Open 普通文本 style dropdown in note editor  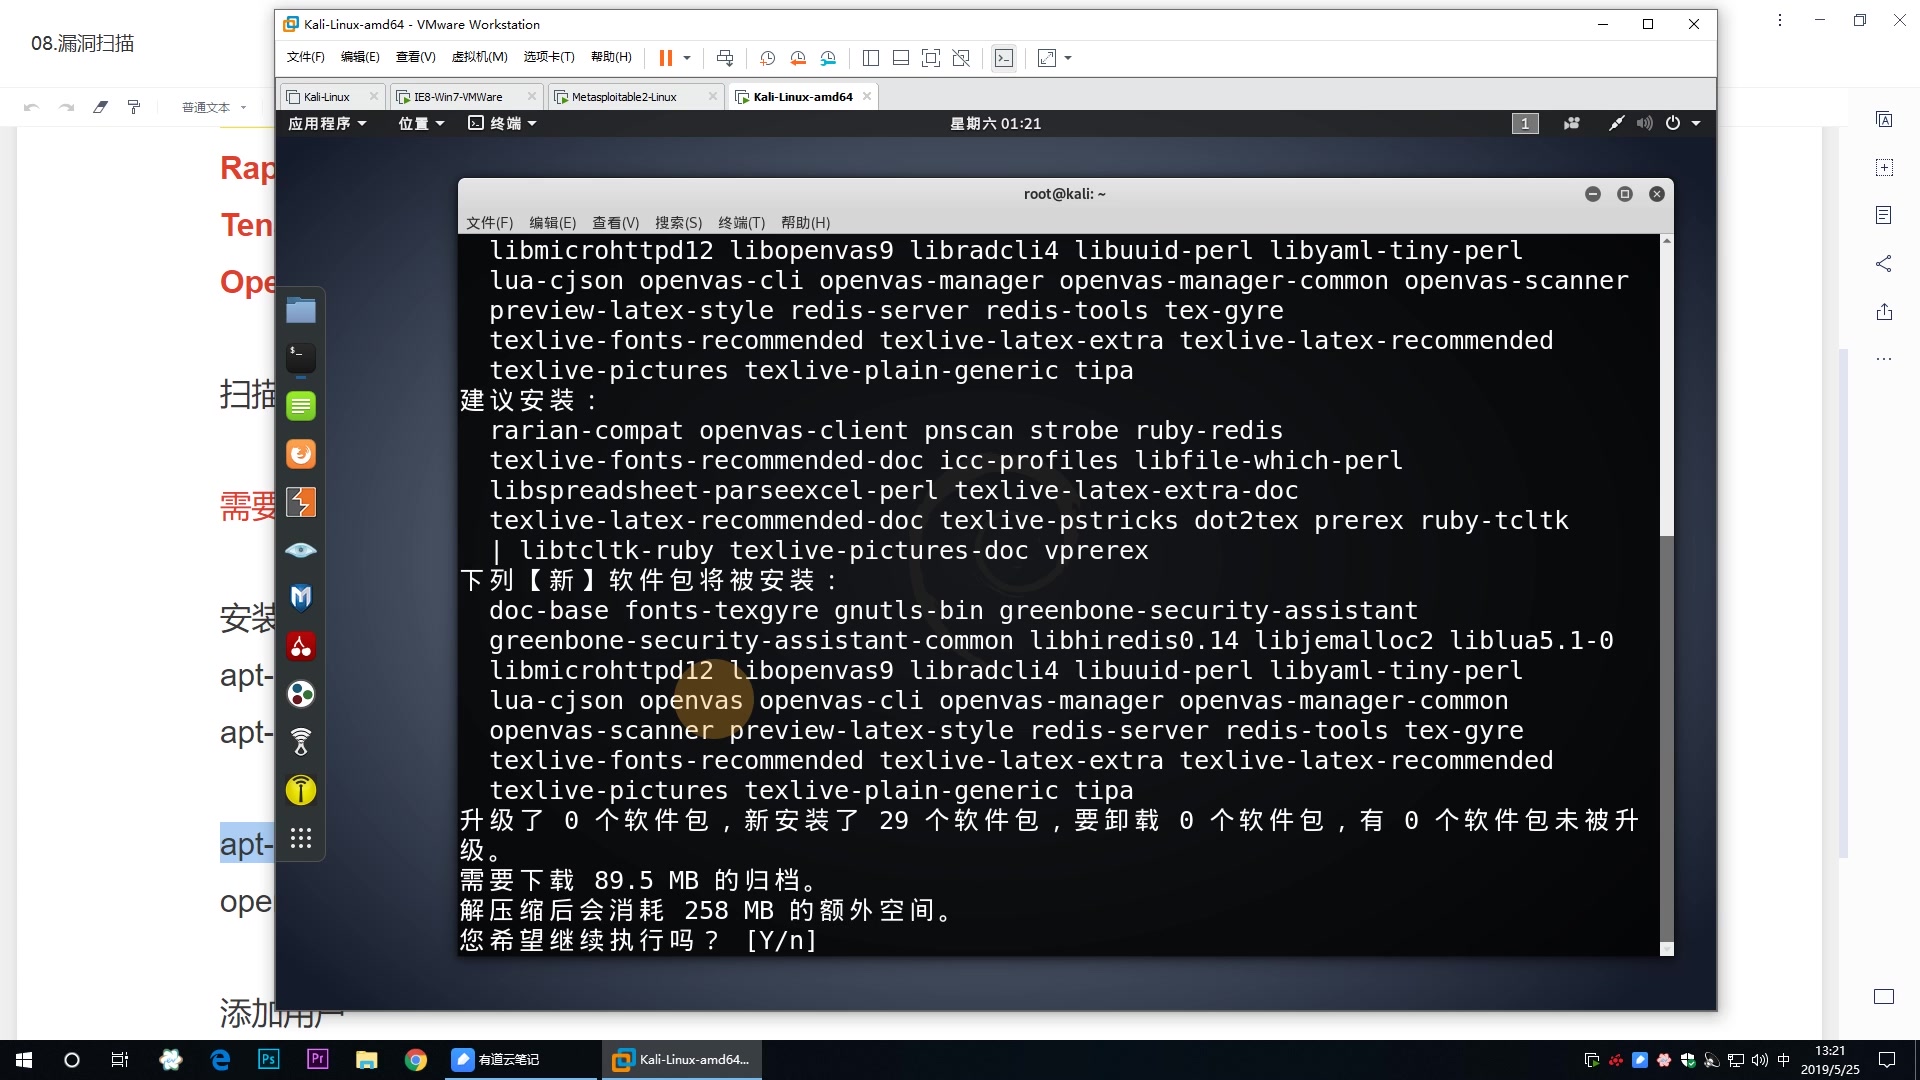214,107
